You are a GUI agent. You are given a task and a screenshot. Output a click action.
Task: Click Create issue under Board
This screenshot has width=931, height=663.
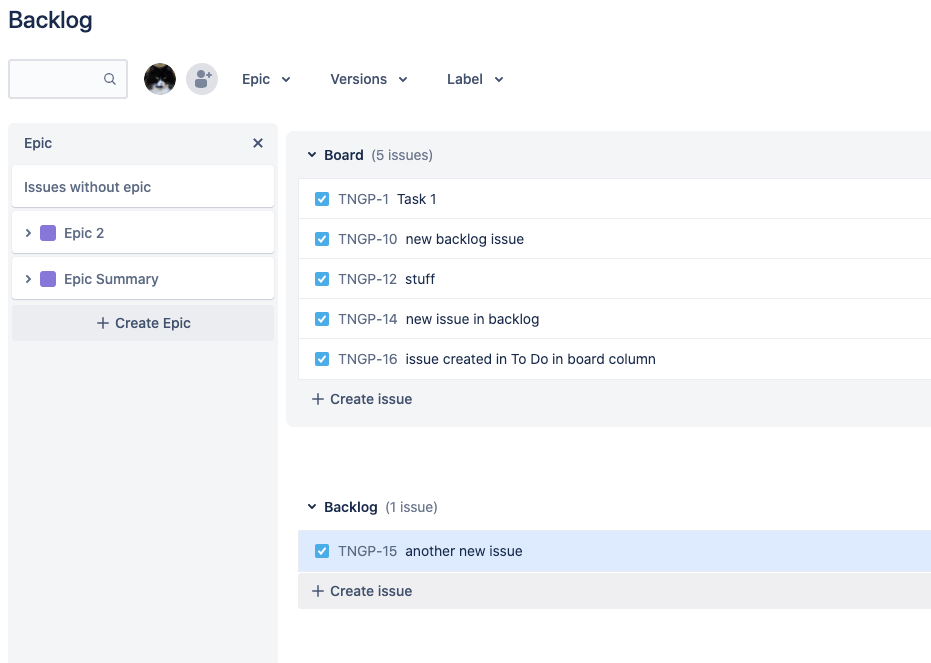[x=362, y=399]
